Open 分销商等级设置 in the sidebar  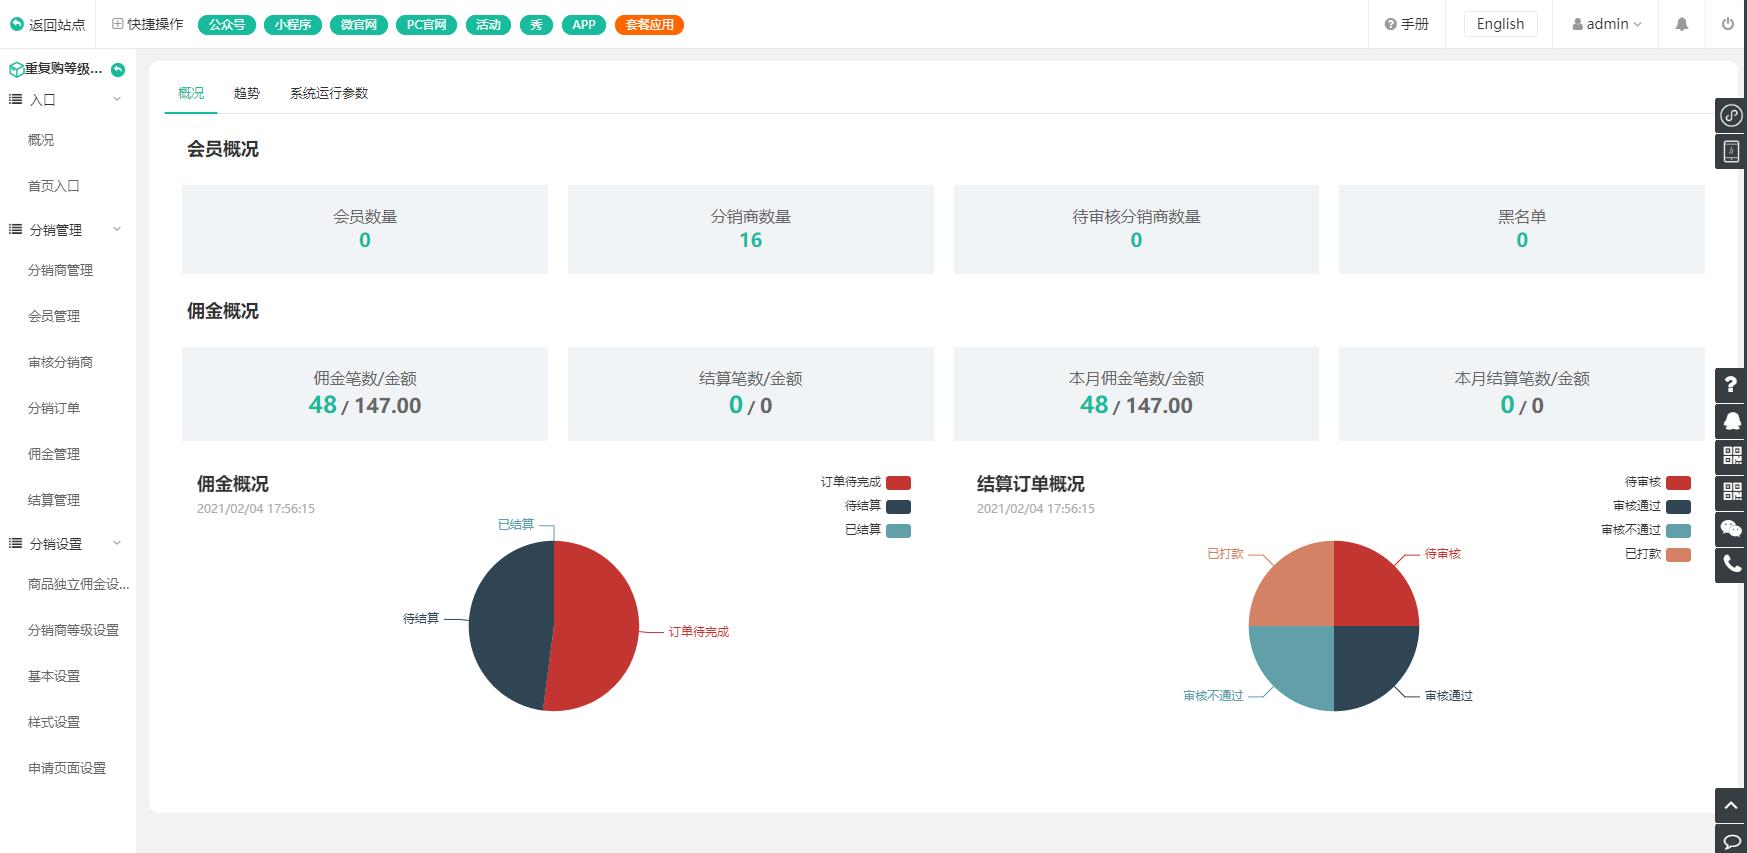73,630
